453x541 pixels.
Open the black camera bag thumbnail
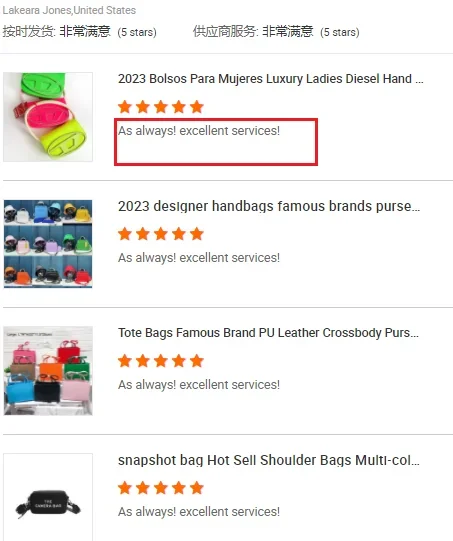coord(48,497)
